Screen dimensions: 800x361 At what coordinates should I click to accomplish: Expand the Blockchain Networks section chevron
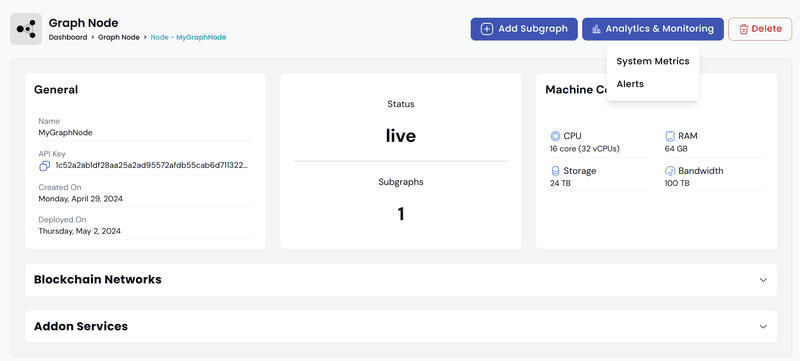(x=763, y=280)
